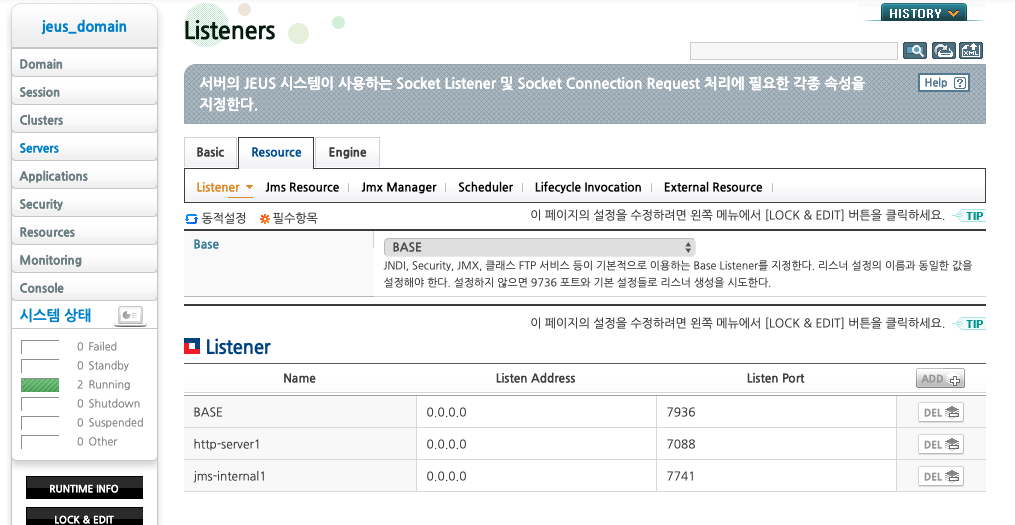Screen dimensions: 1015x525
Task: Open Security in the sidebar
Action: pyautogui.click(x=84, y=204)
